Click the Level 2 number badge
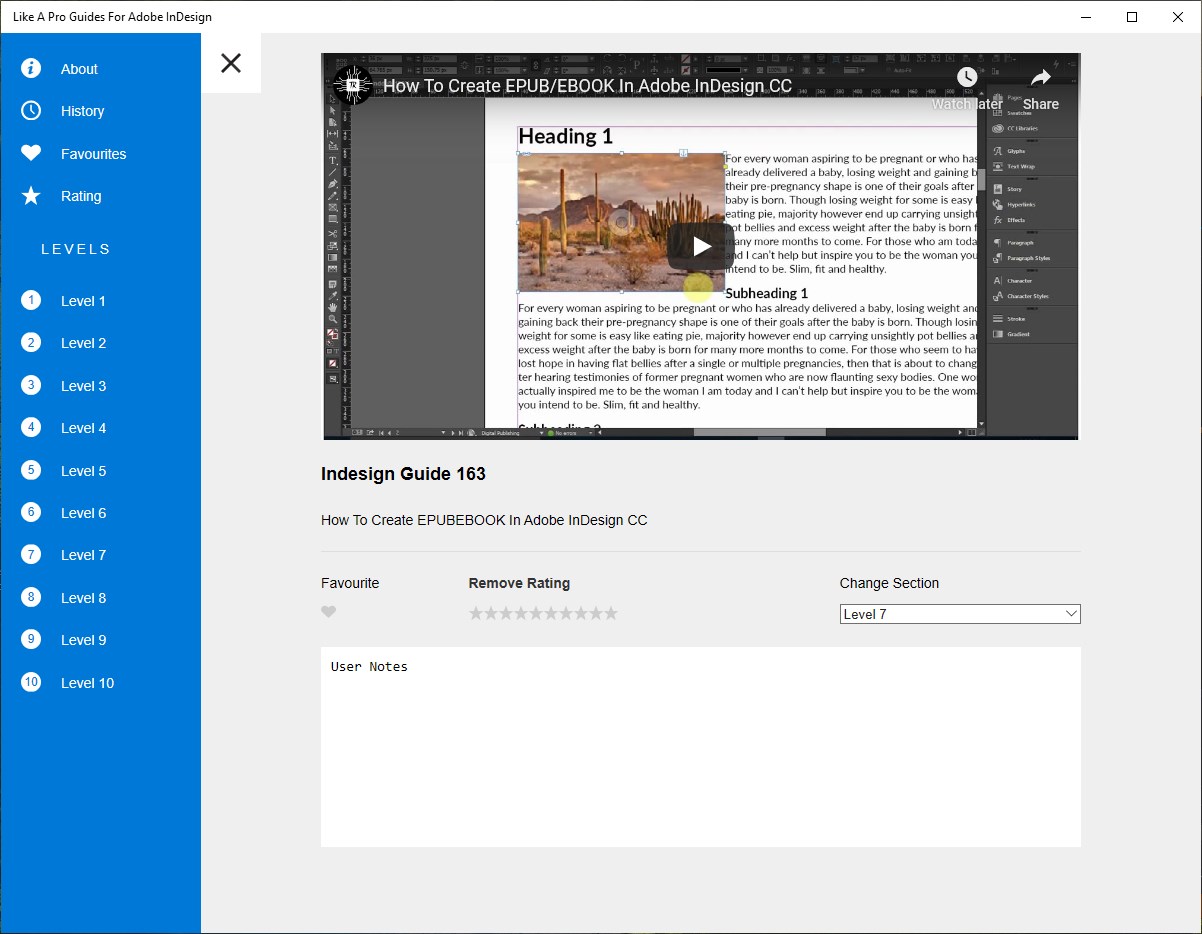This screenshot has width=1202, height=934. (x=31, y=342)
